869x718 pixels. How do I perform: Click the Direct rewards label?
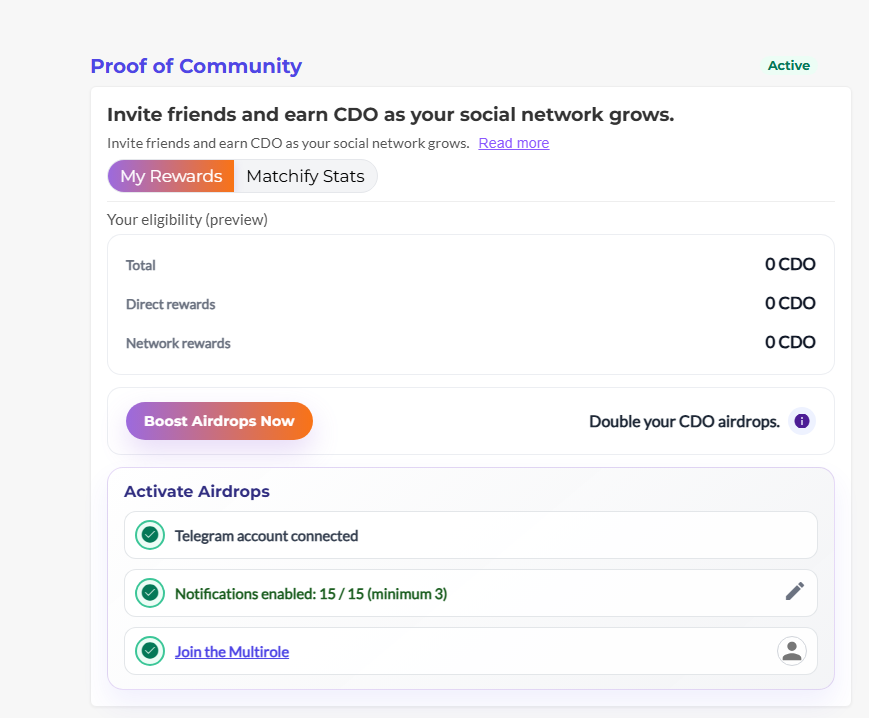pos(170,304)
